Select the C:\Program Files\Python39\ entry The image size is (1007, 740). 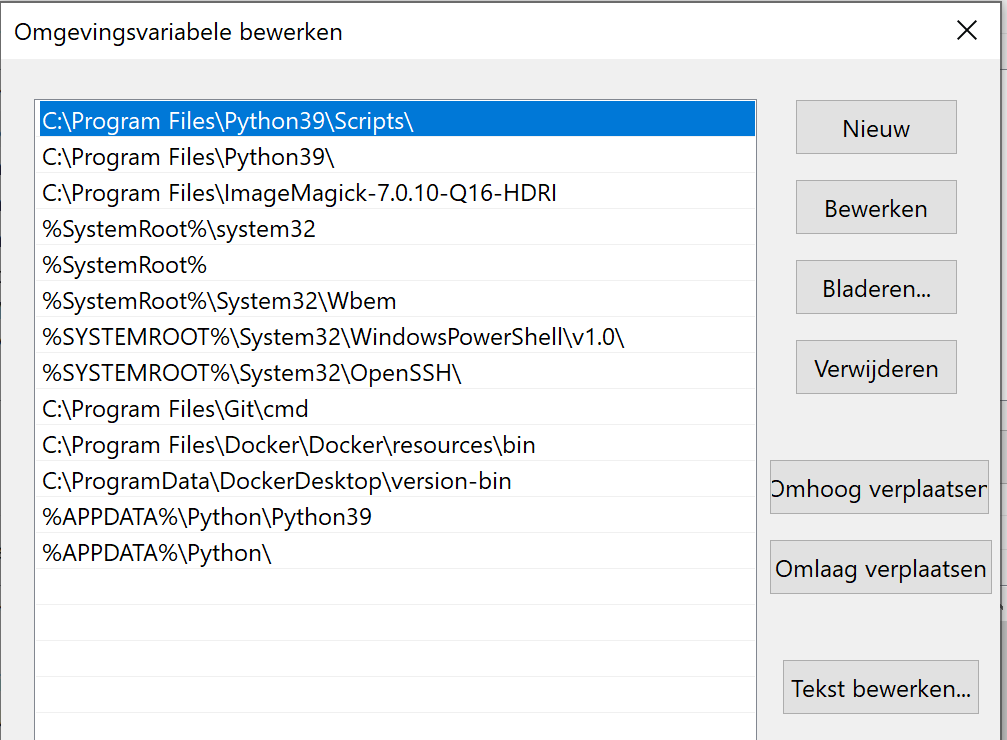(x=188, y=157)
